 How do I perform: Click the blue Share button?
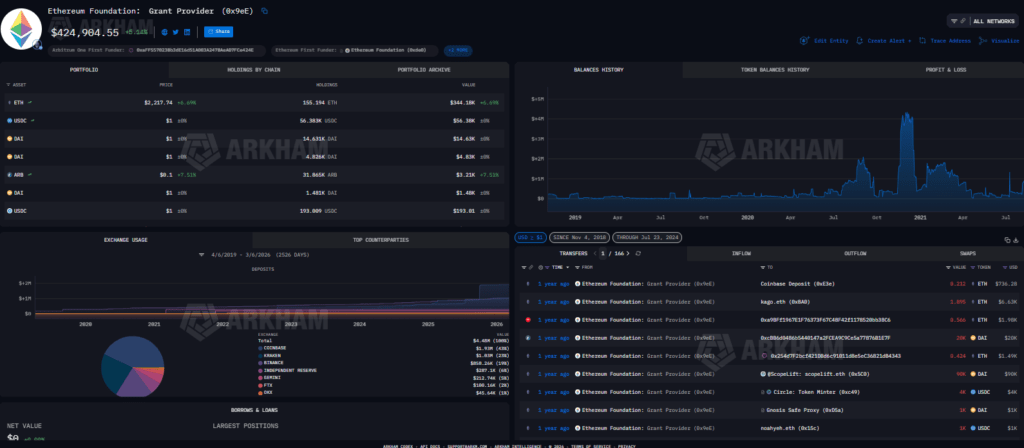[x=218, y=31]
